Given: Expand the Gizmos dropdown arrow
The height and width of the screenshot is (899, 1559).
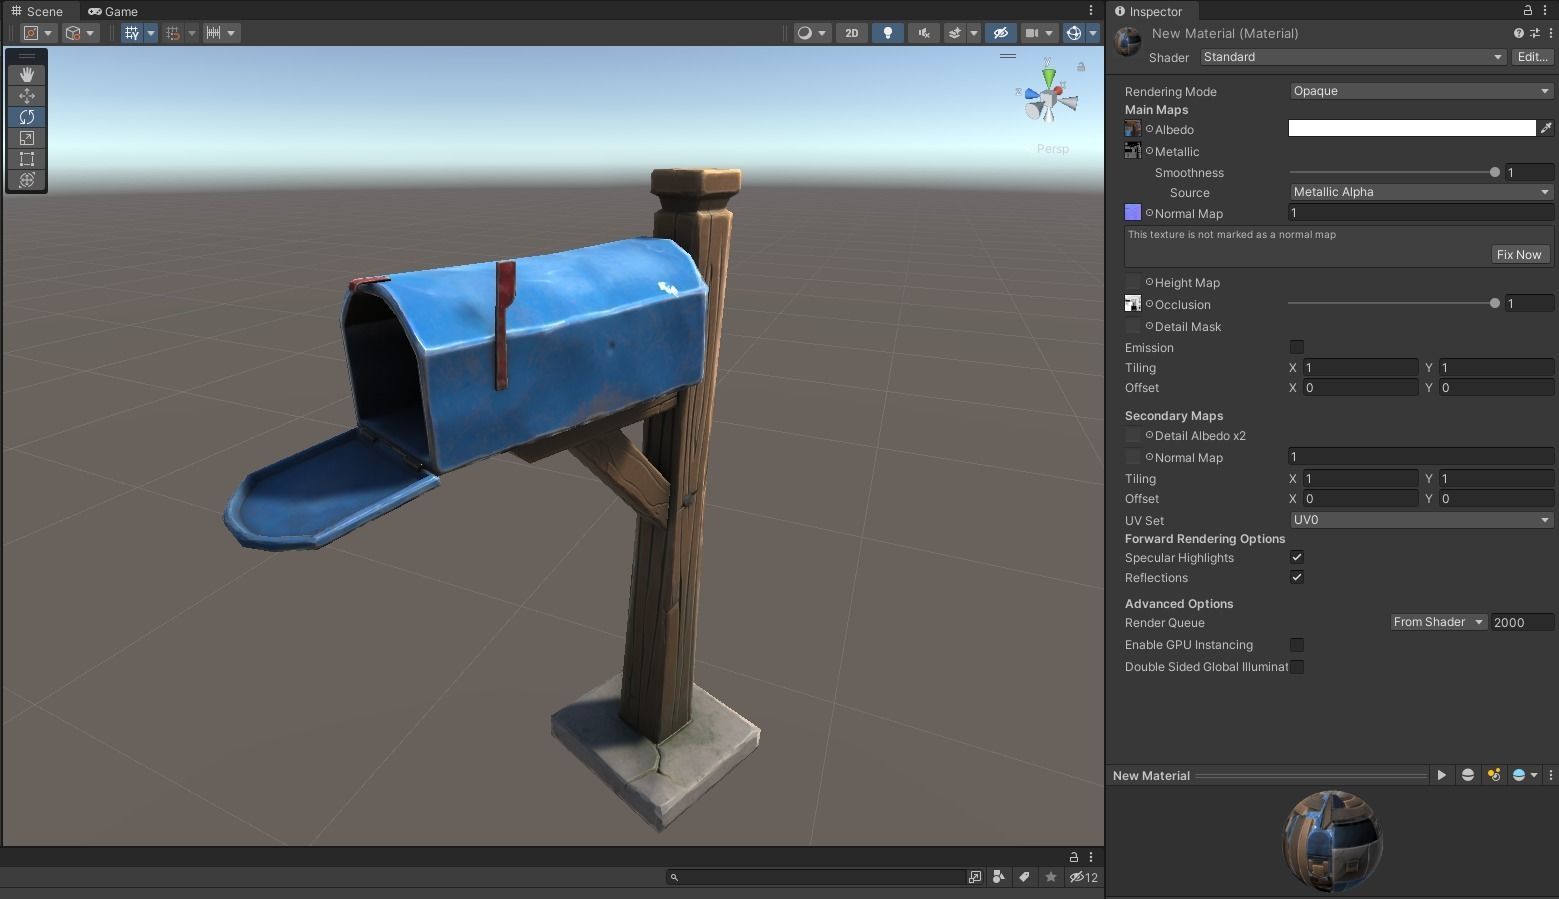Looking at the screenshot, I should tap(1092, 33).
